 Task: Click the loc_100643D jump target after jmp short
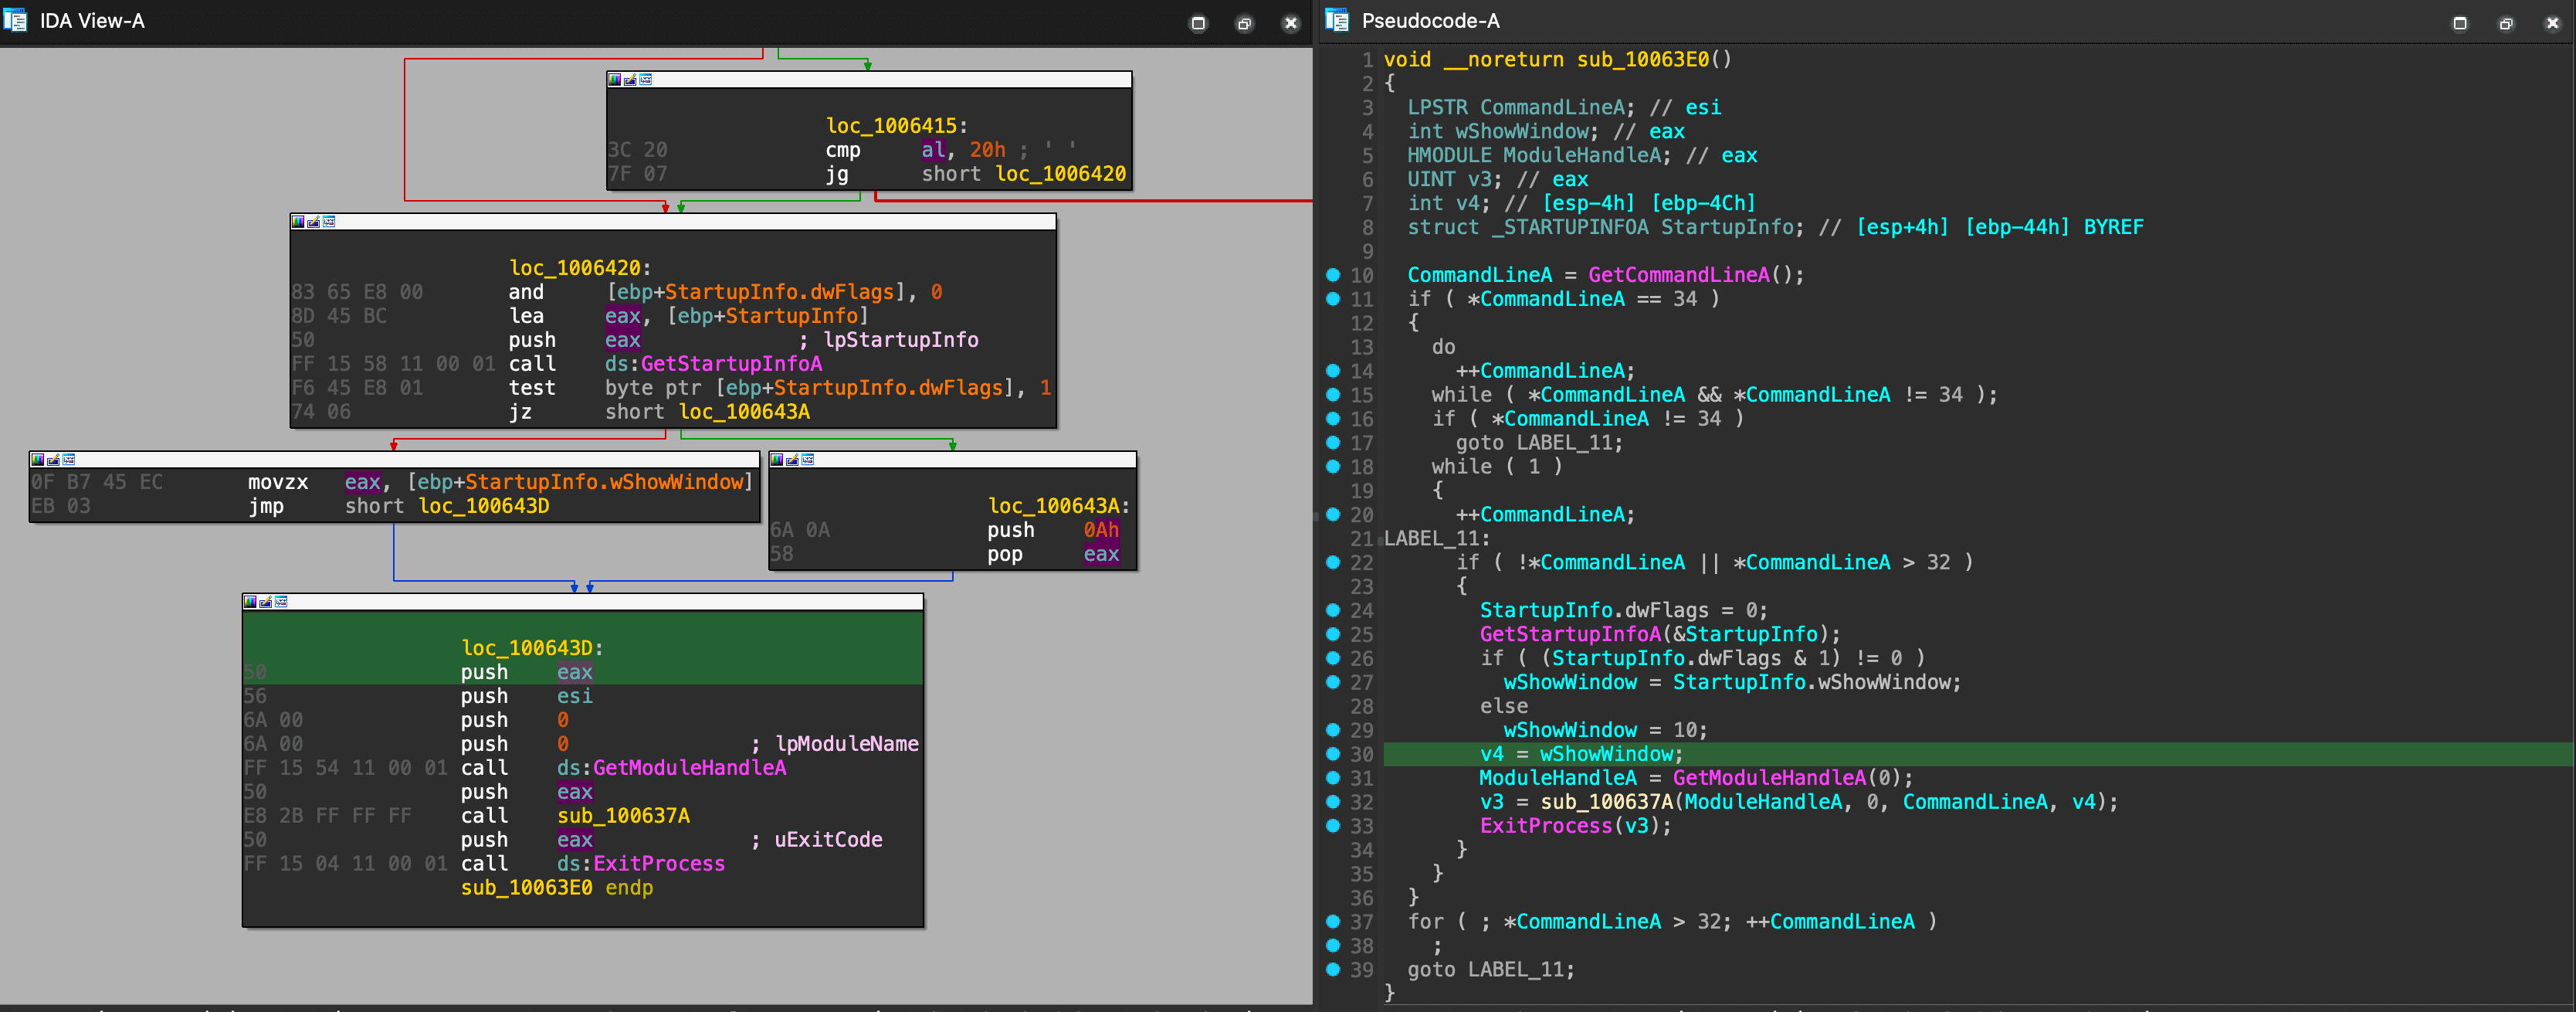click(484, 506)
